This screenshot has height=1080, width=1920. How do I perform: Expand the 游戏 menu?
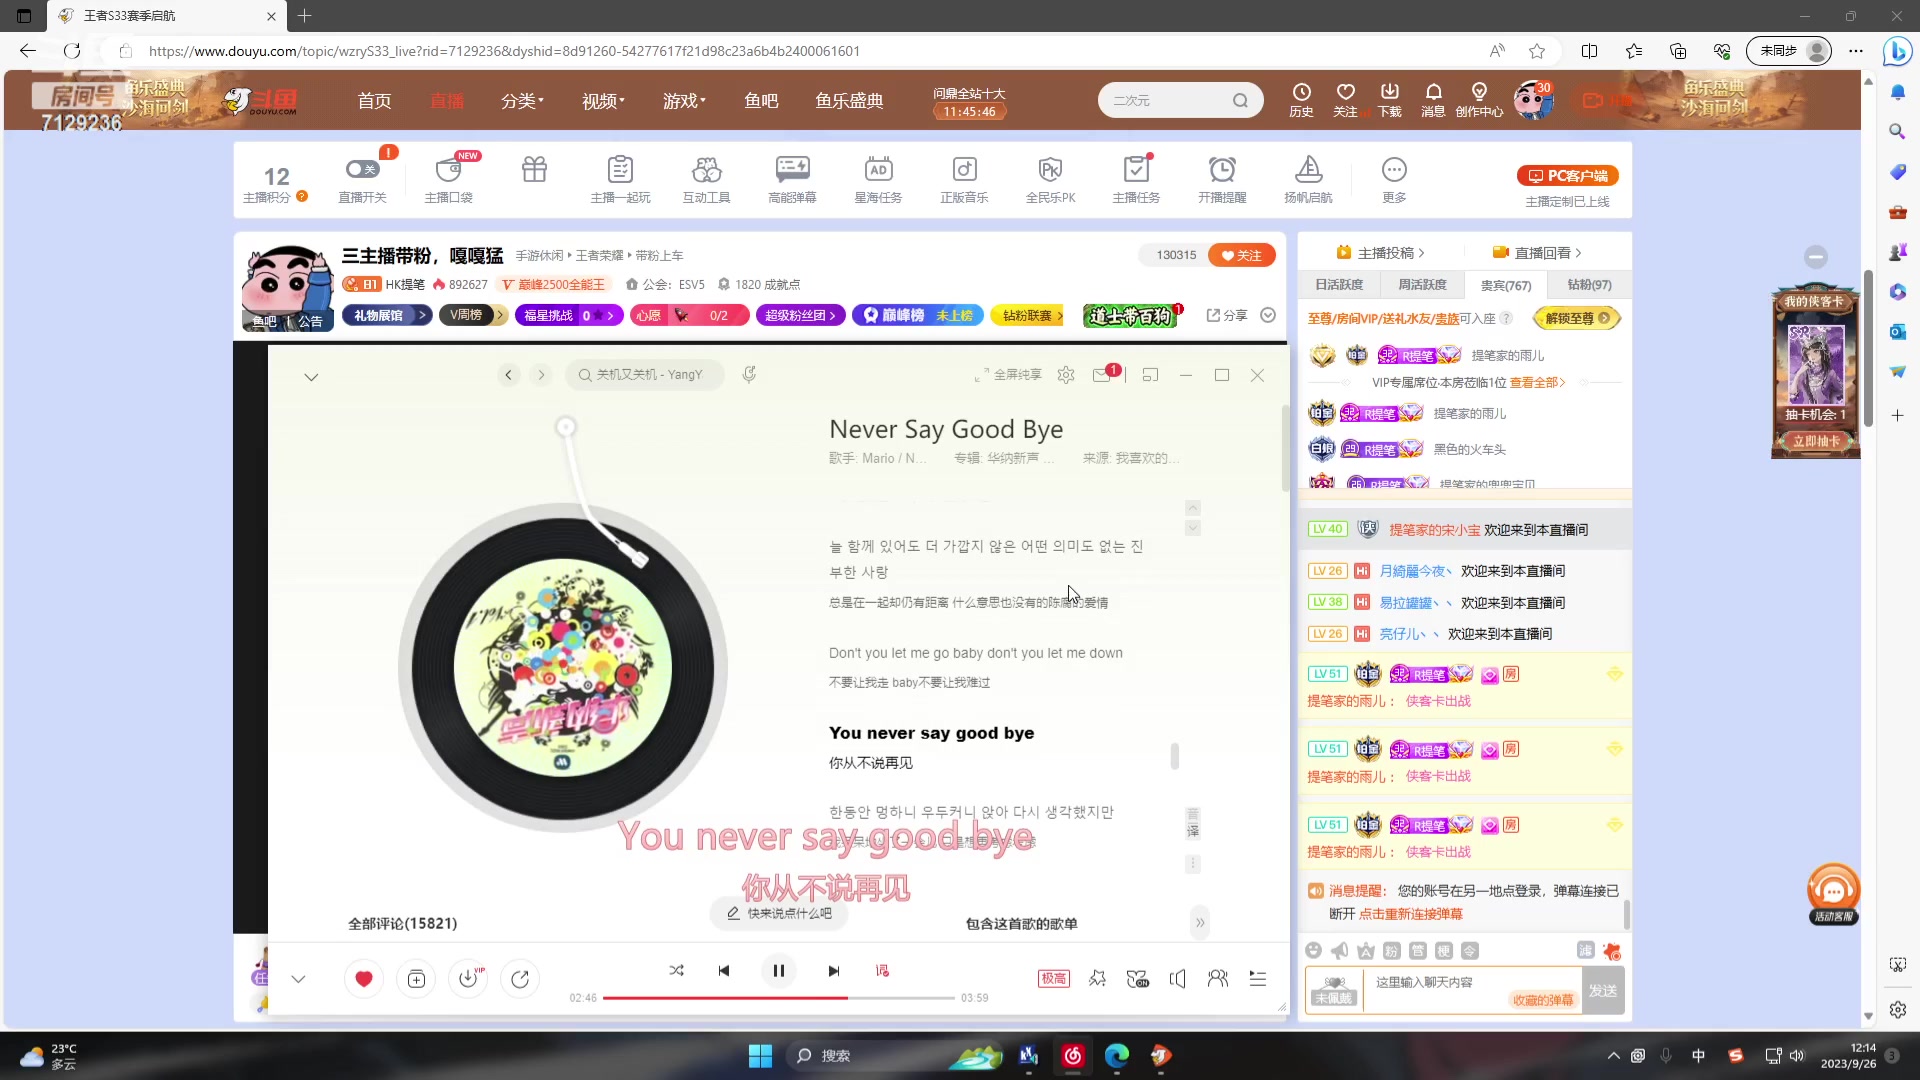tap(684, 101)
